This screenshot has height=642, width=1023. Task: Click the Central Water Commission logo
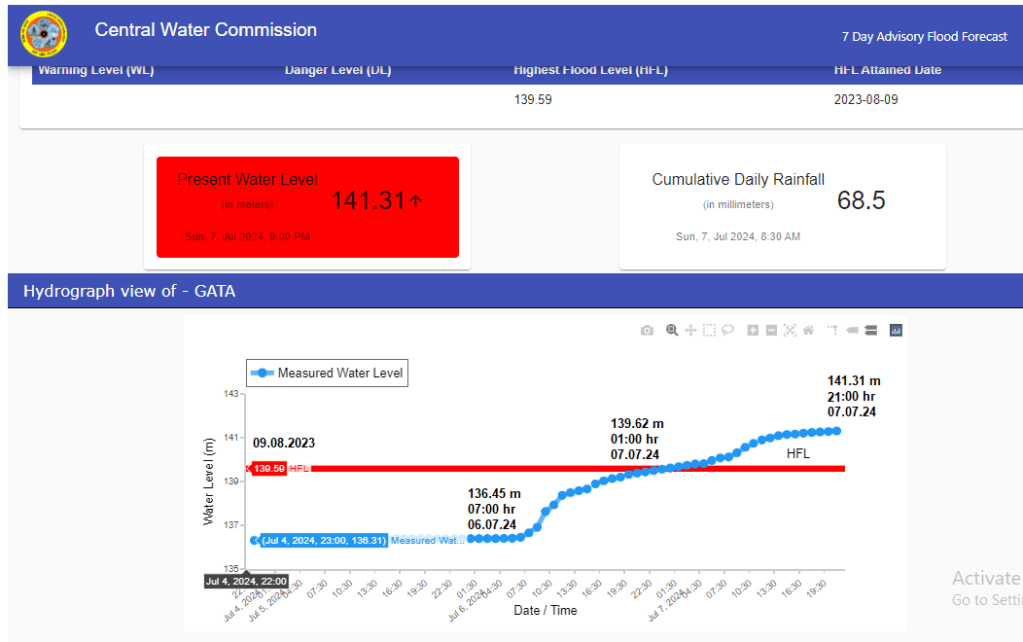(45, 35)
